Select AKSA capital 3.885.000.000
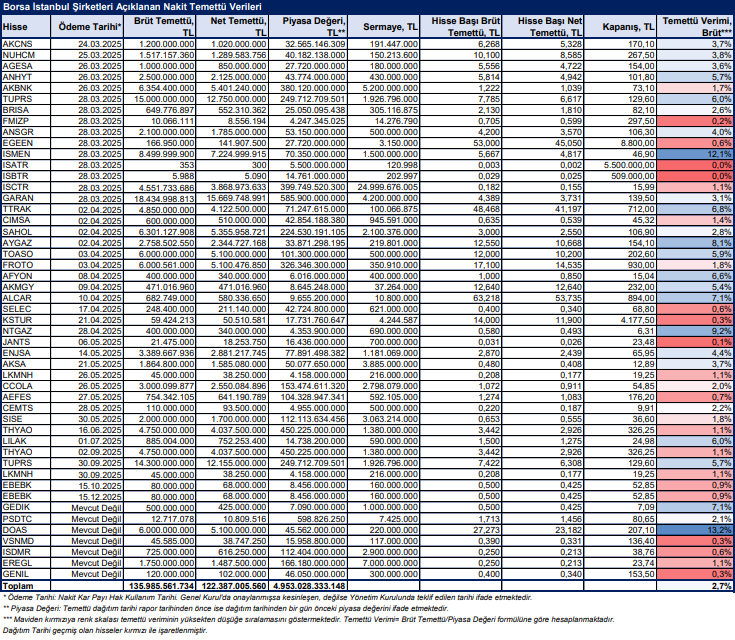This screenshot has height=640, width=735. (x=384, y=364)
